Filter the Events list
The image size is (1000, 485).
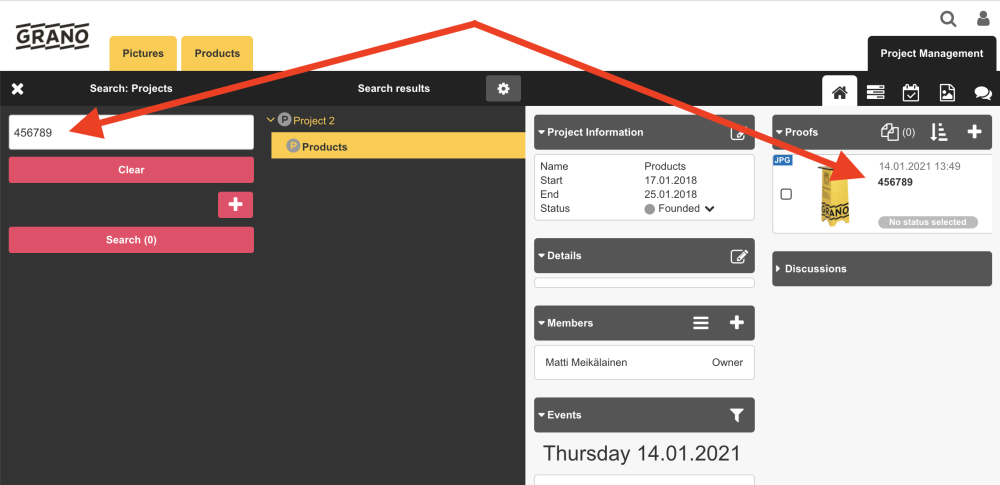[x=736, y=415]
